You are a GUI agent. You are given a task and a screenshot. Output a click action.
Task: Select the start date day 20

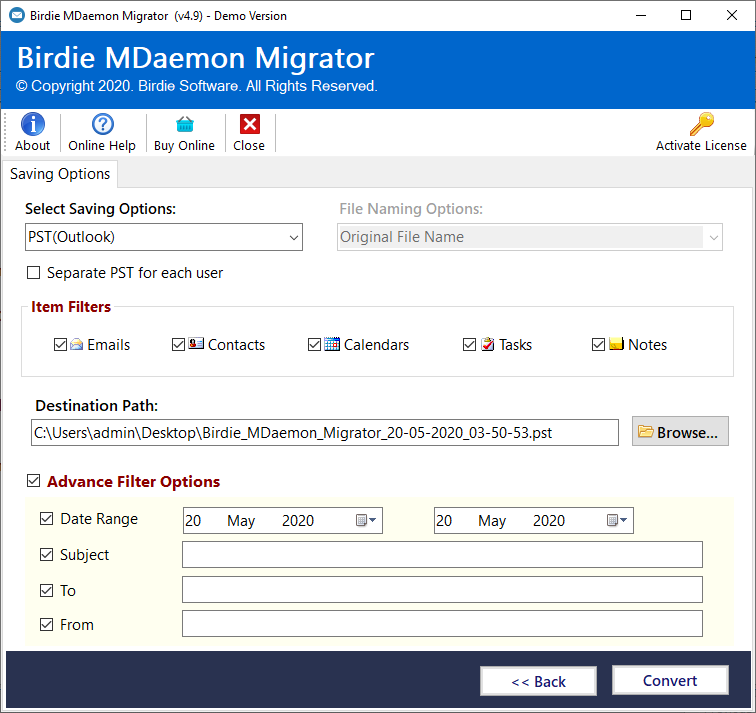pos(193,521)
